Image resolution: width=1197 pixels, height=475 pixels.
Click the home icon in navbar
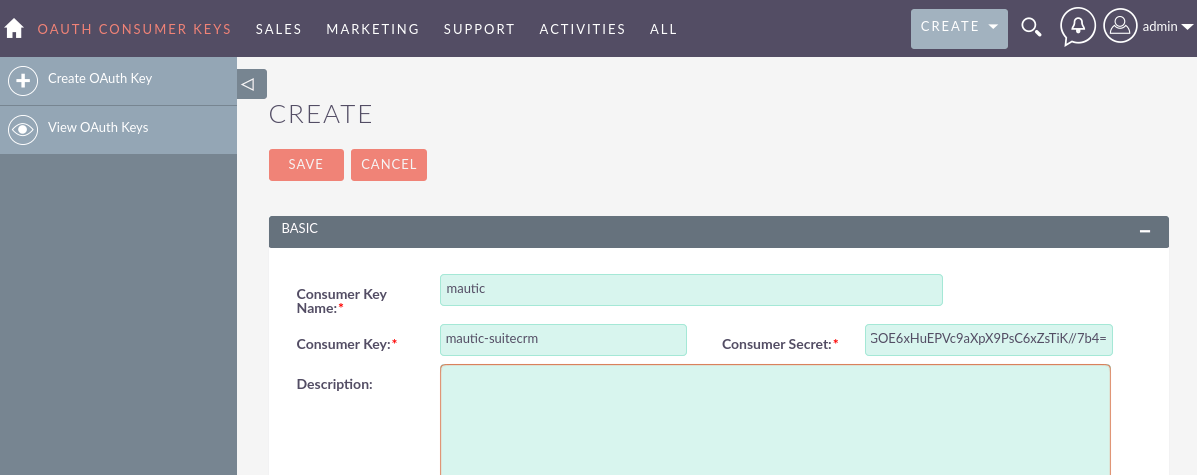(x=14, y=29)
